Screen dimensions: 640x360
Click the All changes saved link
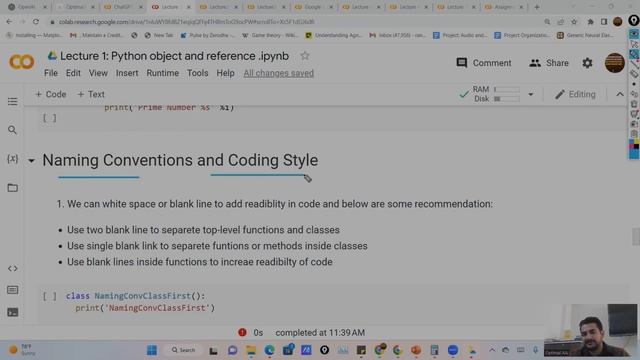click(278, 73)
